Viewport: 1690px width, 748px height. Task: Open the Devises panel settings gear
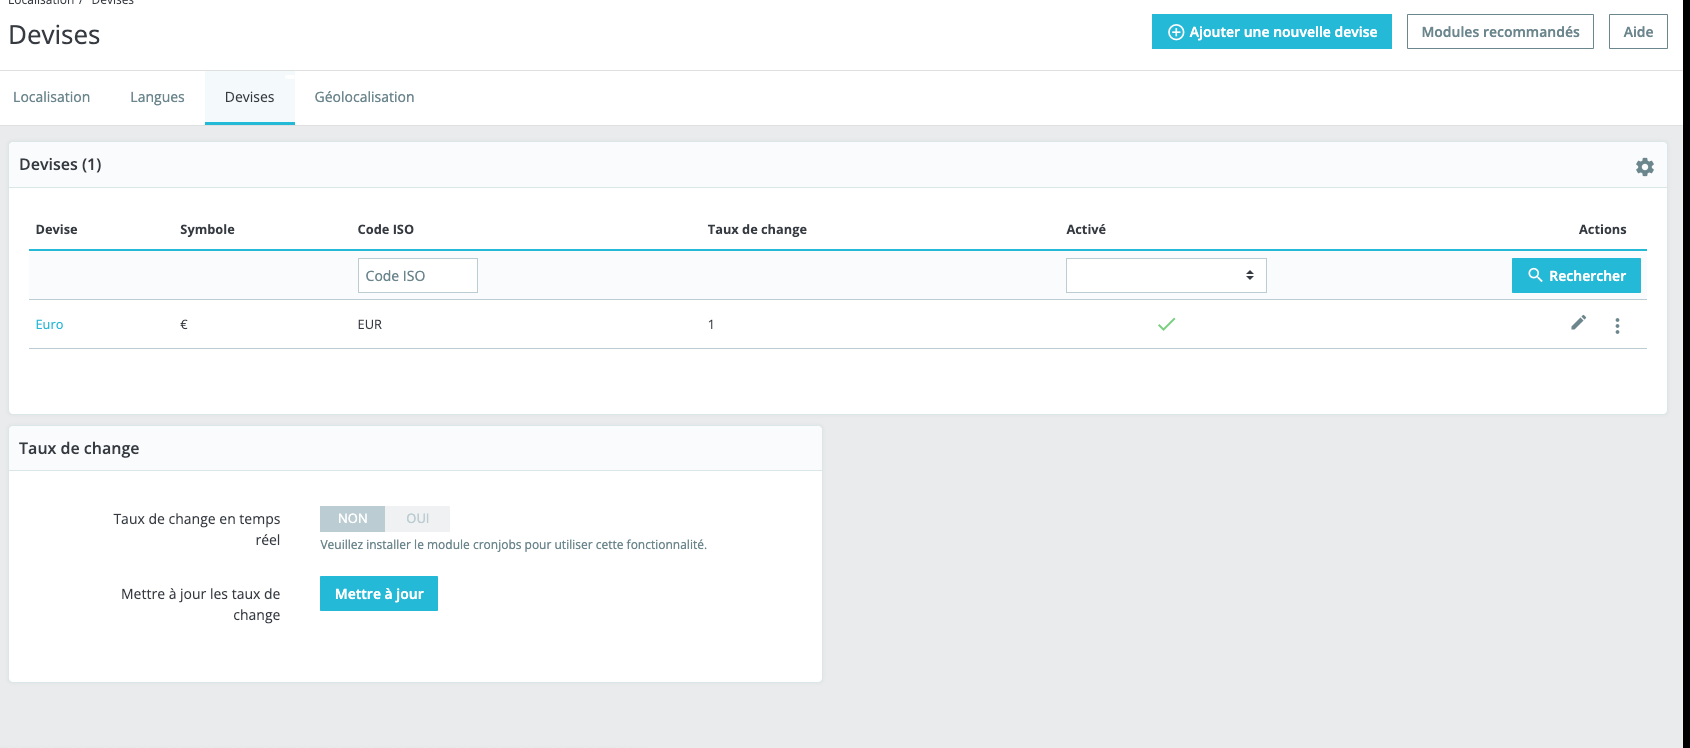pyautogui.click(x=1644, y=167)
